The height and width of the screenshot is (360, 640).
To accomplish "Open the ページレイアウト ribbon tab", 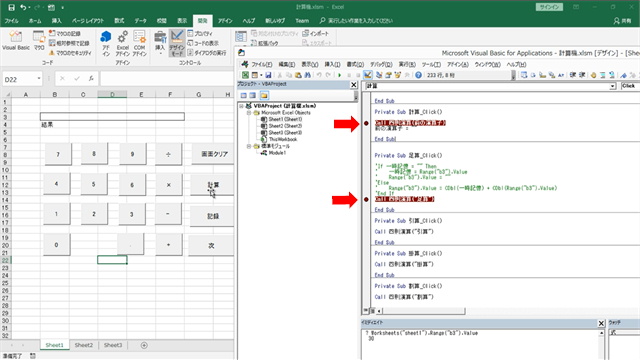I will [88, 20].
